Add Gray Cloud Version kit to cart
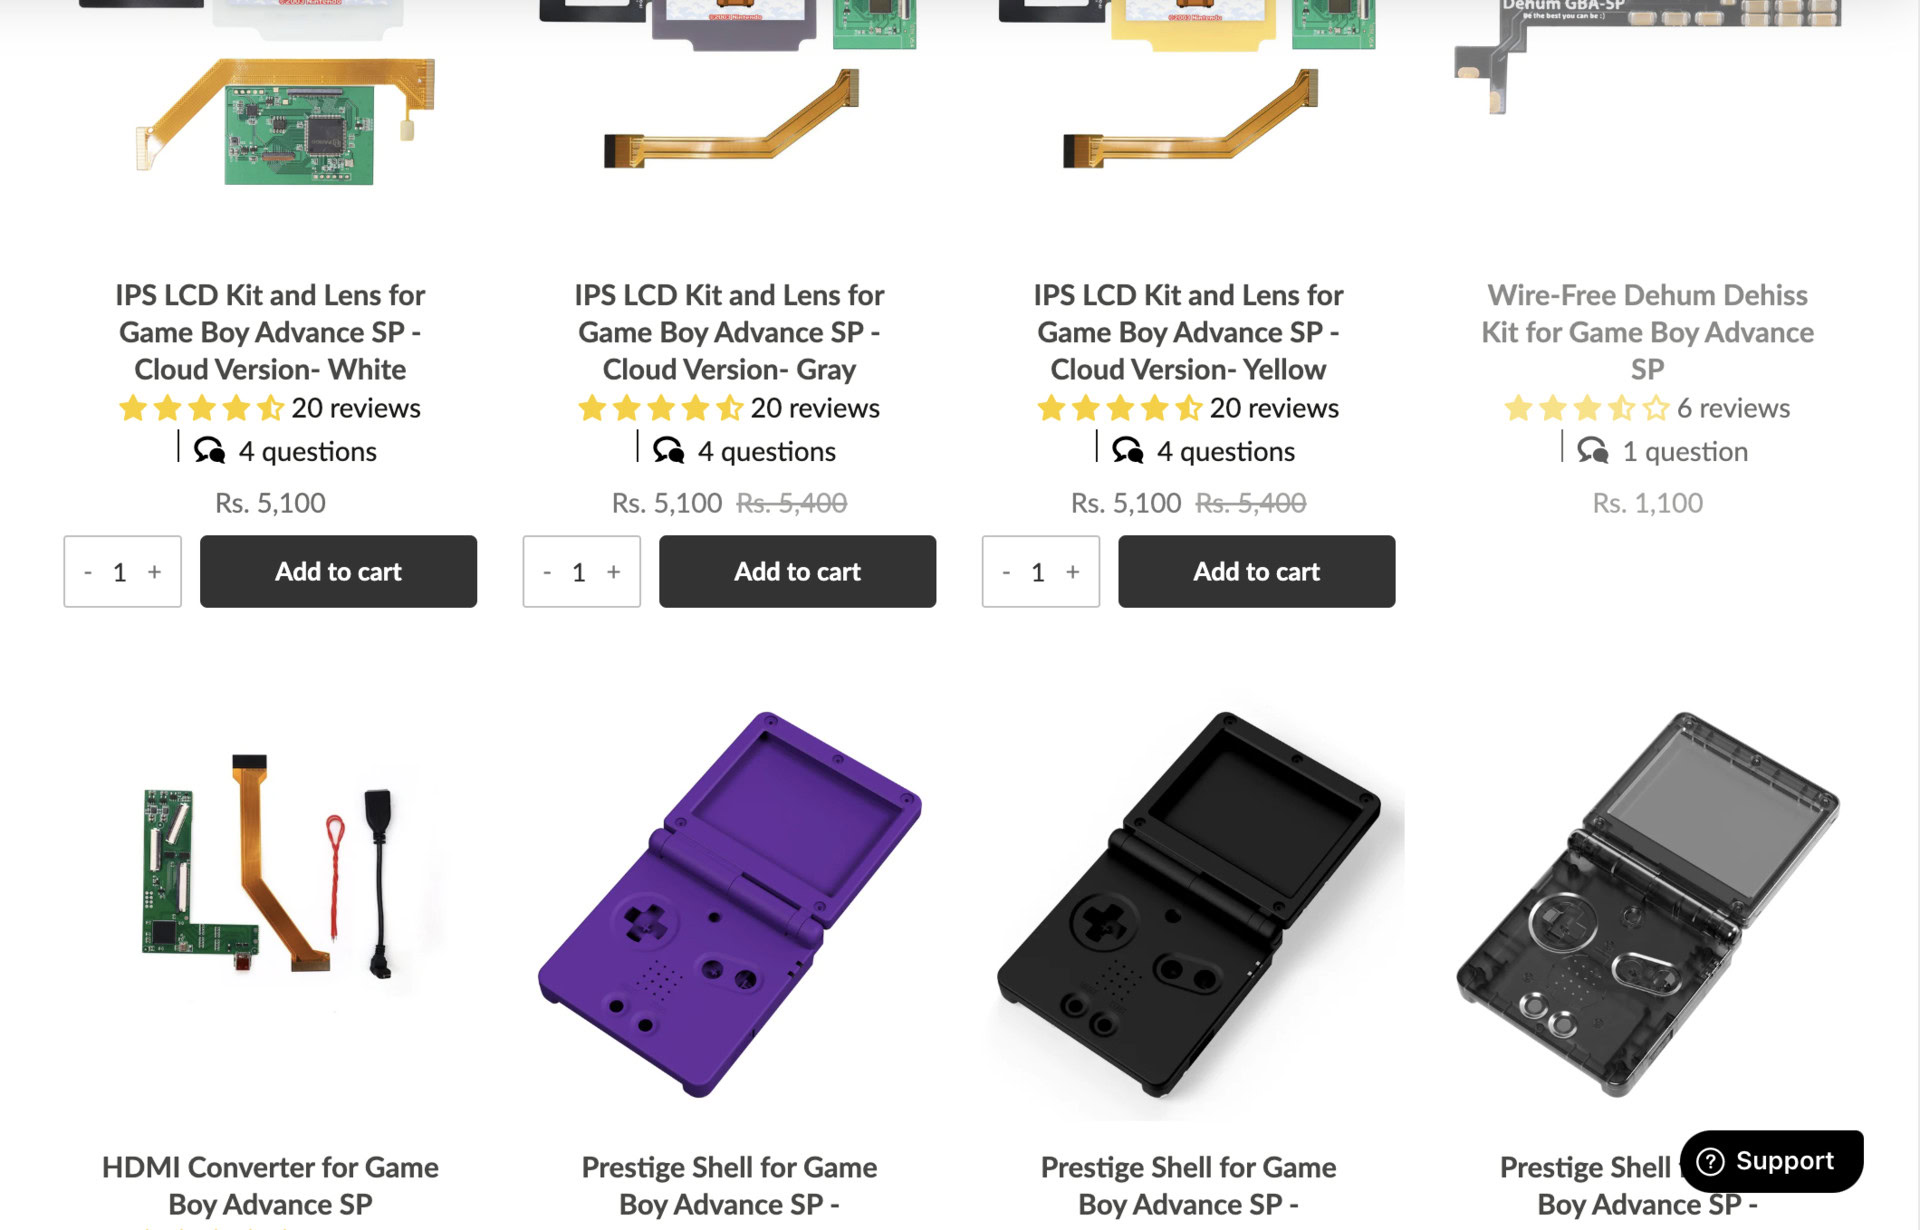 click(x=797, y=572)
